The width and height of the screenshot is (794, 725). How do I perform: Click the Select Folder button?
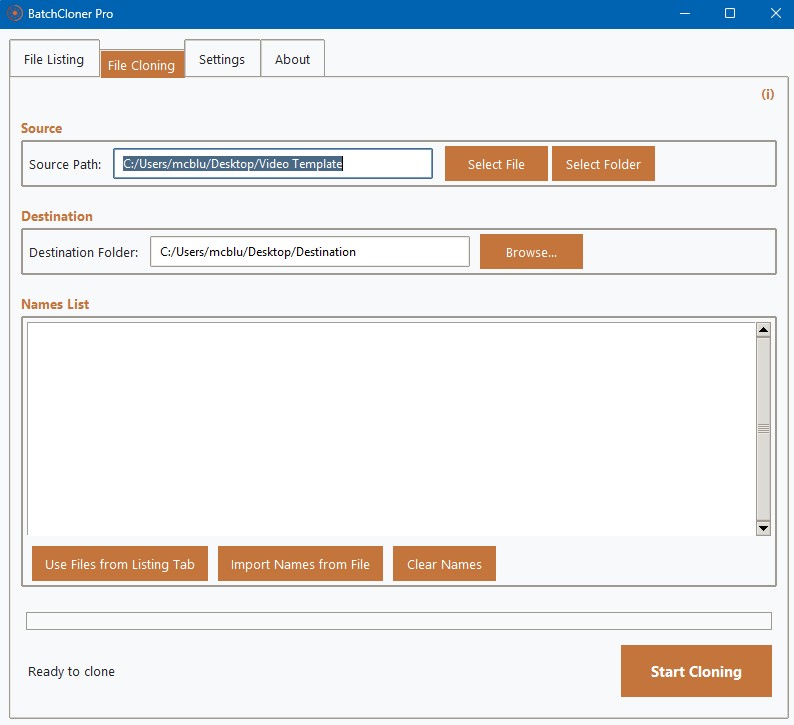tap(603, 164)
